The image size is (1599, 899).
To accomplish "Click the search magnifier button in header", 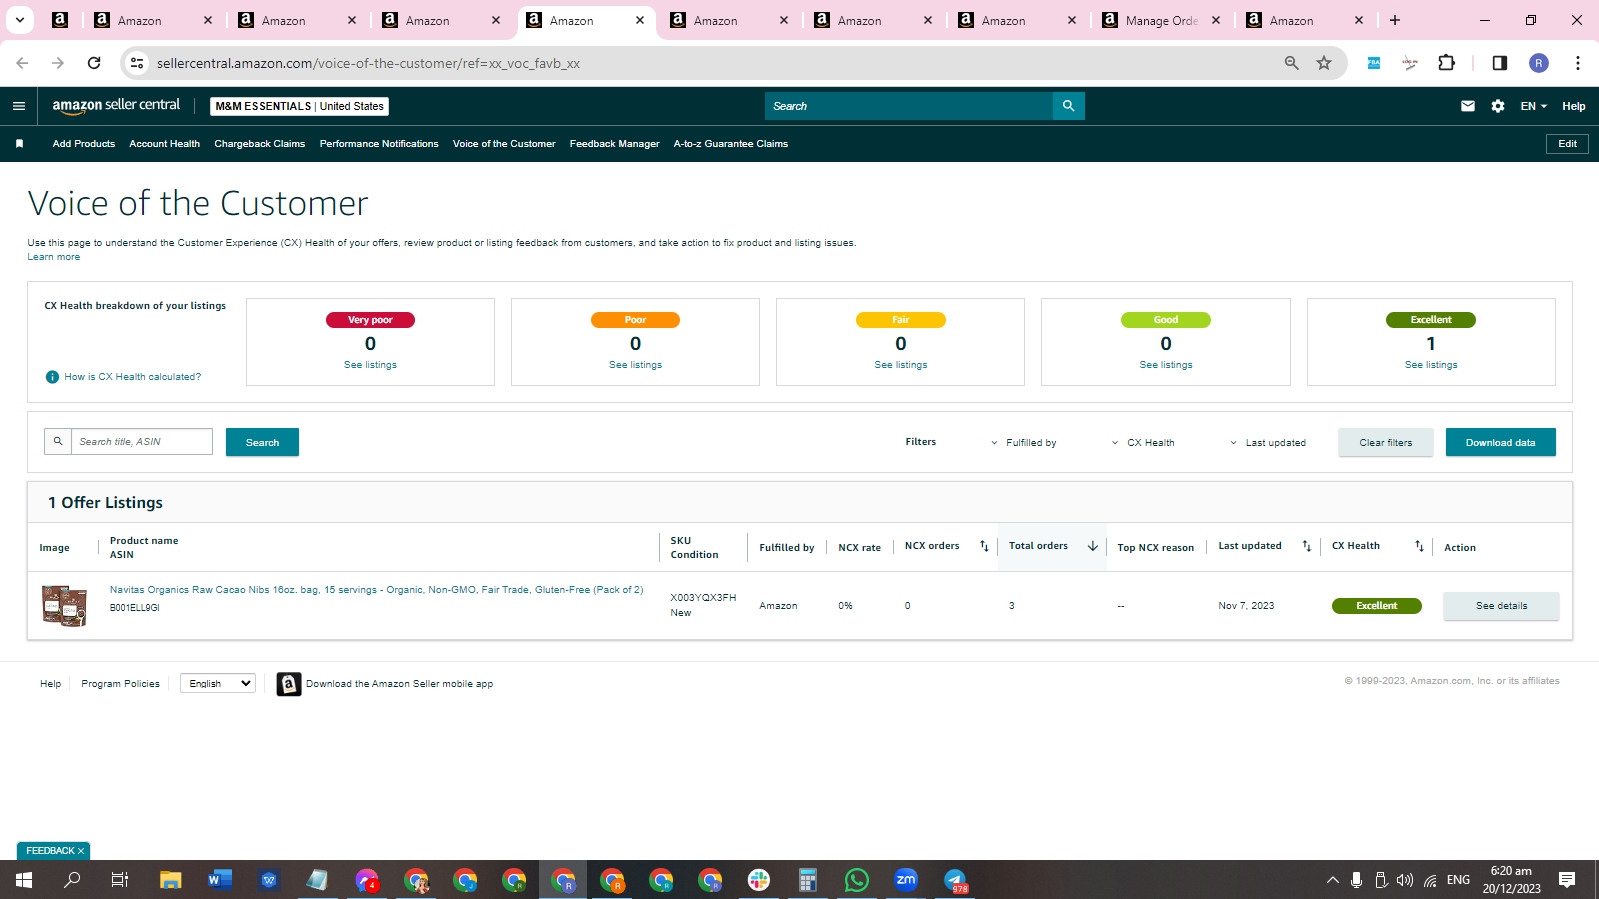I will 1068,106.
